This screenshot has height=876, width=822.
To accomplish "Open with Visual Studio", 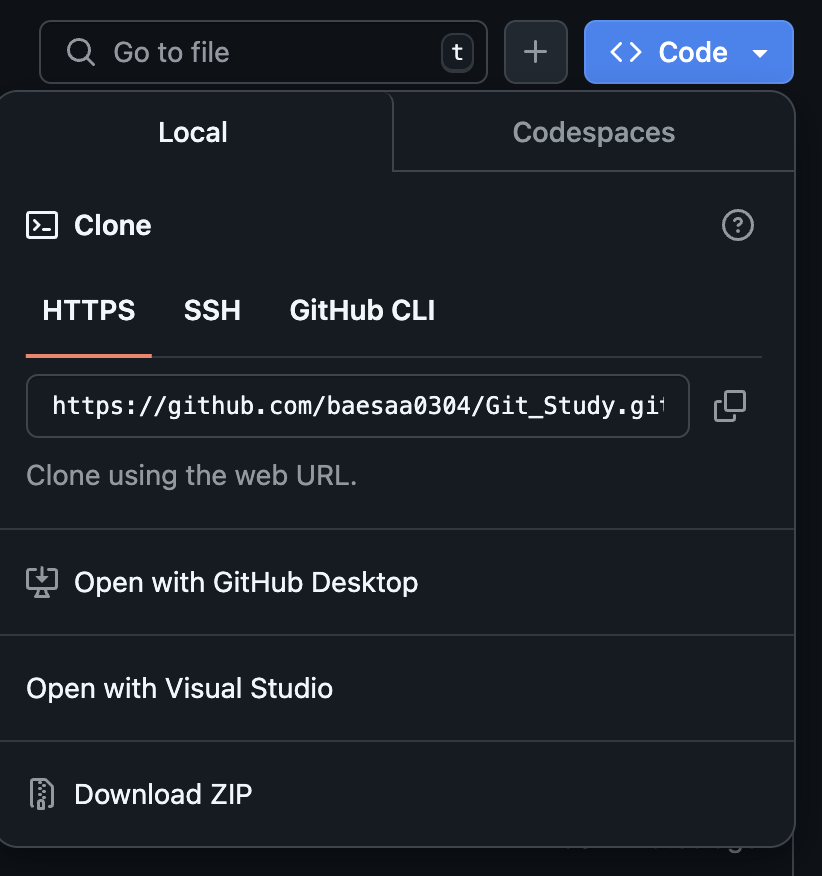I will [x=397, y=688].
